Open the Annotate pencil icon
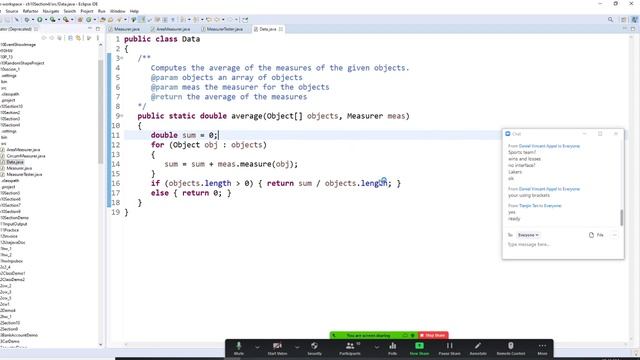The width and height of the screenshot is (640, 360). [x=478, y=346]
